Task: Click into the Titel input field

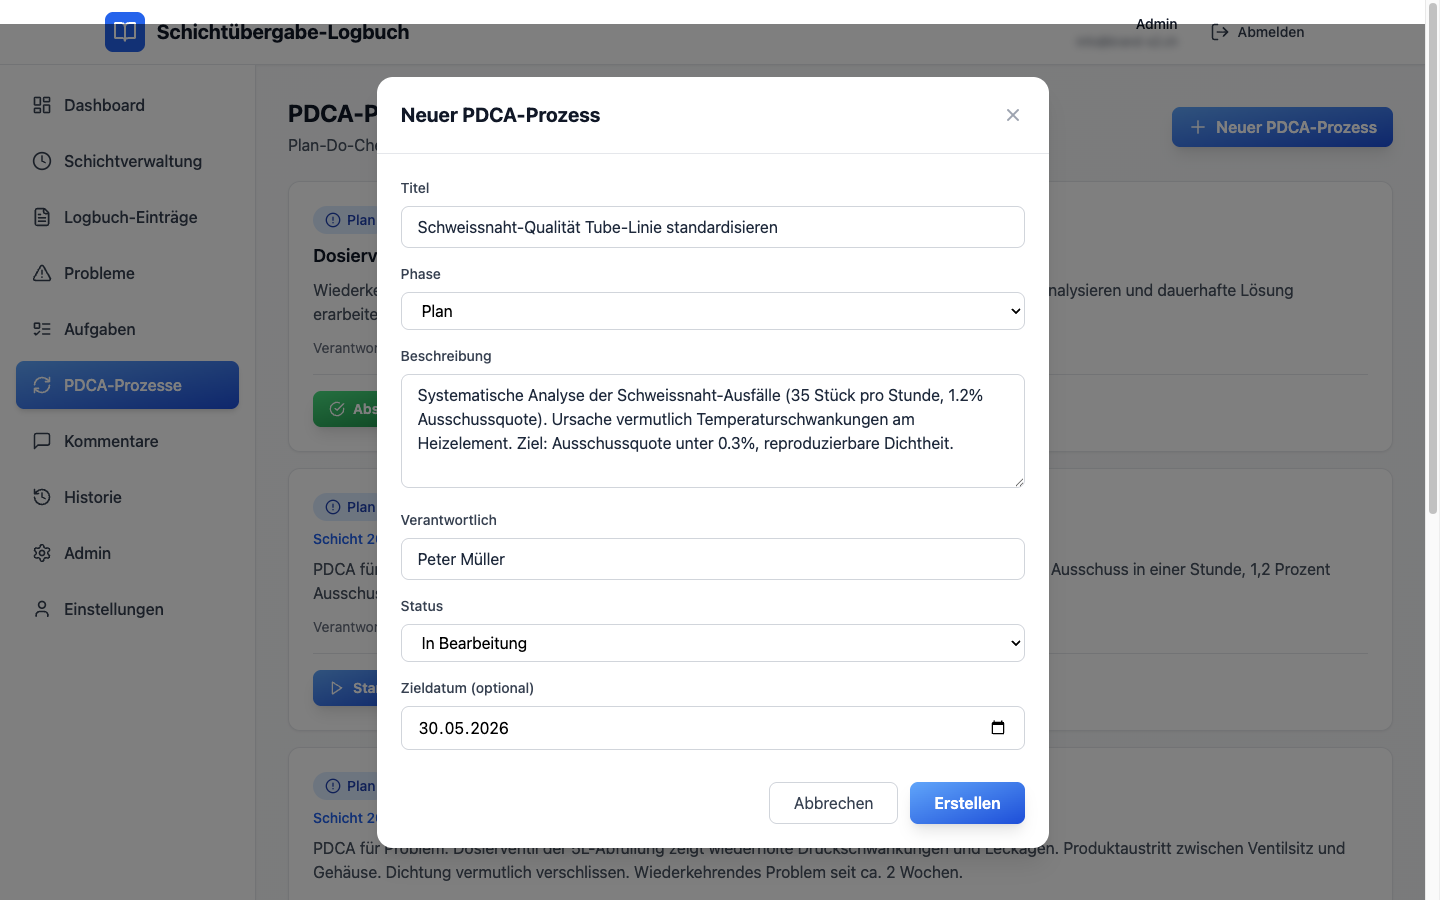Action: pyautogui.click(x=712, y=227)
